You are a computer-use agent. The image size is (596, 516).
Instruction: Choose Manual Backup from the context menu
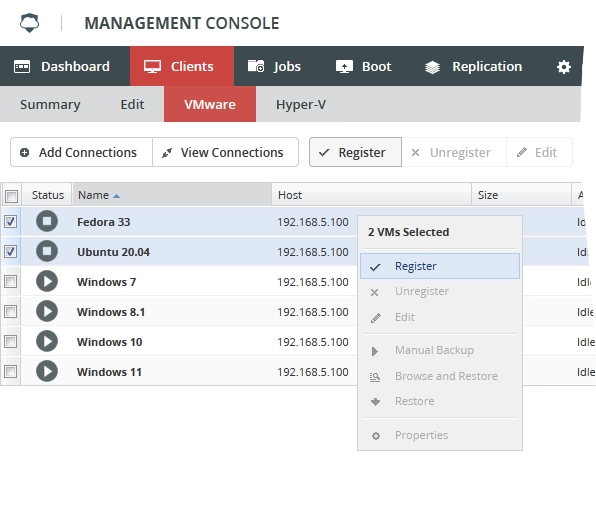(x=440, y=350)
